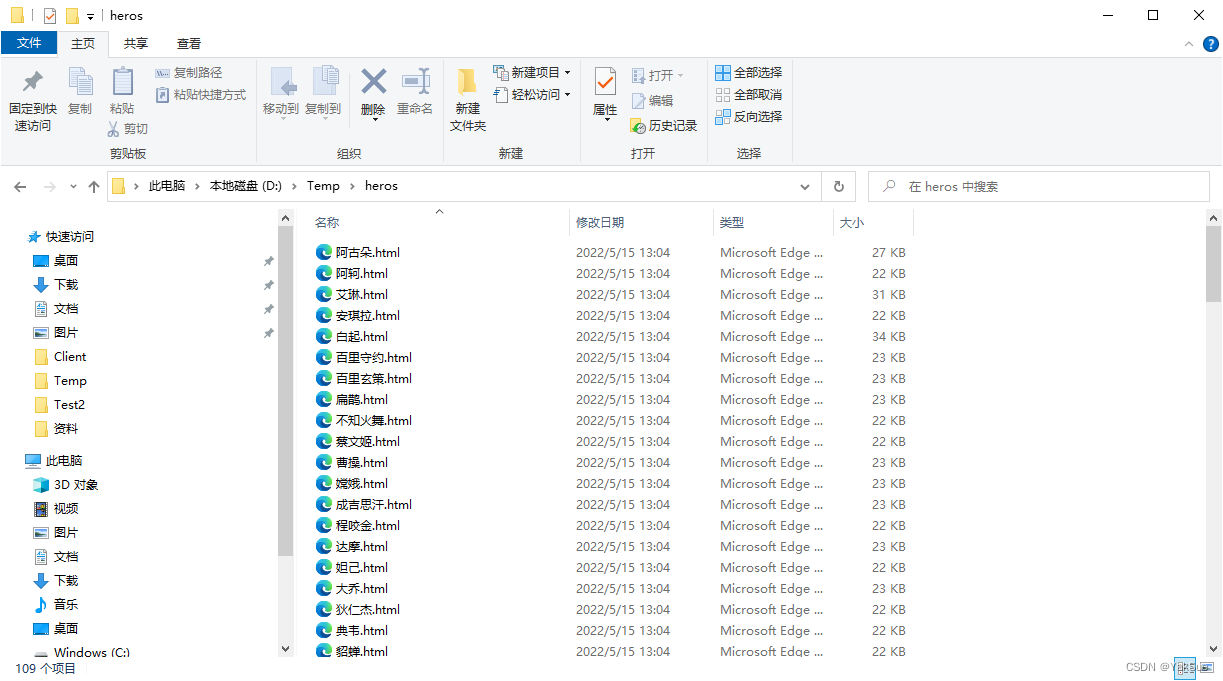Click History (历史记录) icon
This screenshot has width=1223, height=681.
638,126
